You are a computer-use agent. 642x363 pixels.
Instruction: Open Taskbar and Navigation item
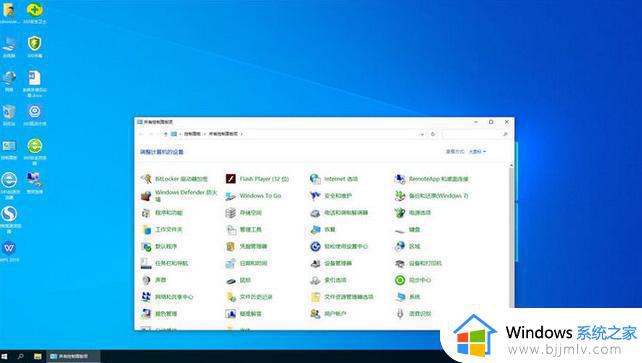coord(165,263)
